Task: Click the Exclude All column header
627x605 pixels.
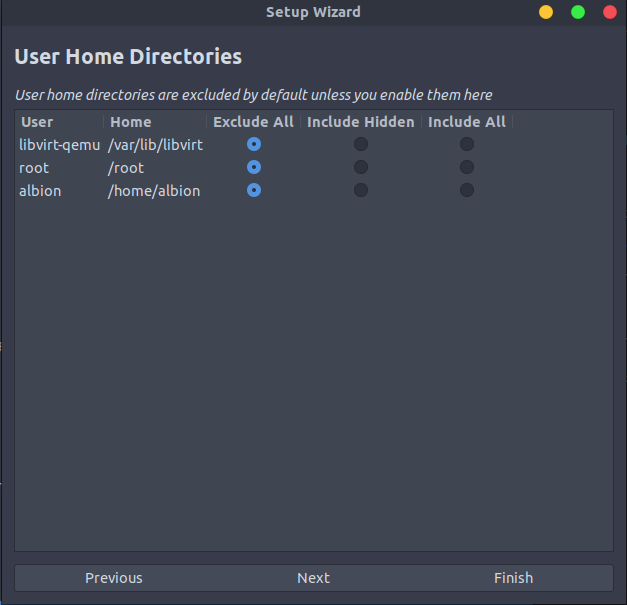Action: point(254,122)
